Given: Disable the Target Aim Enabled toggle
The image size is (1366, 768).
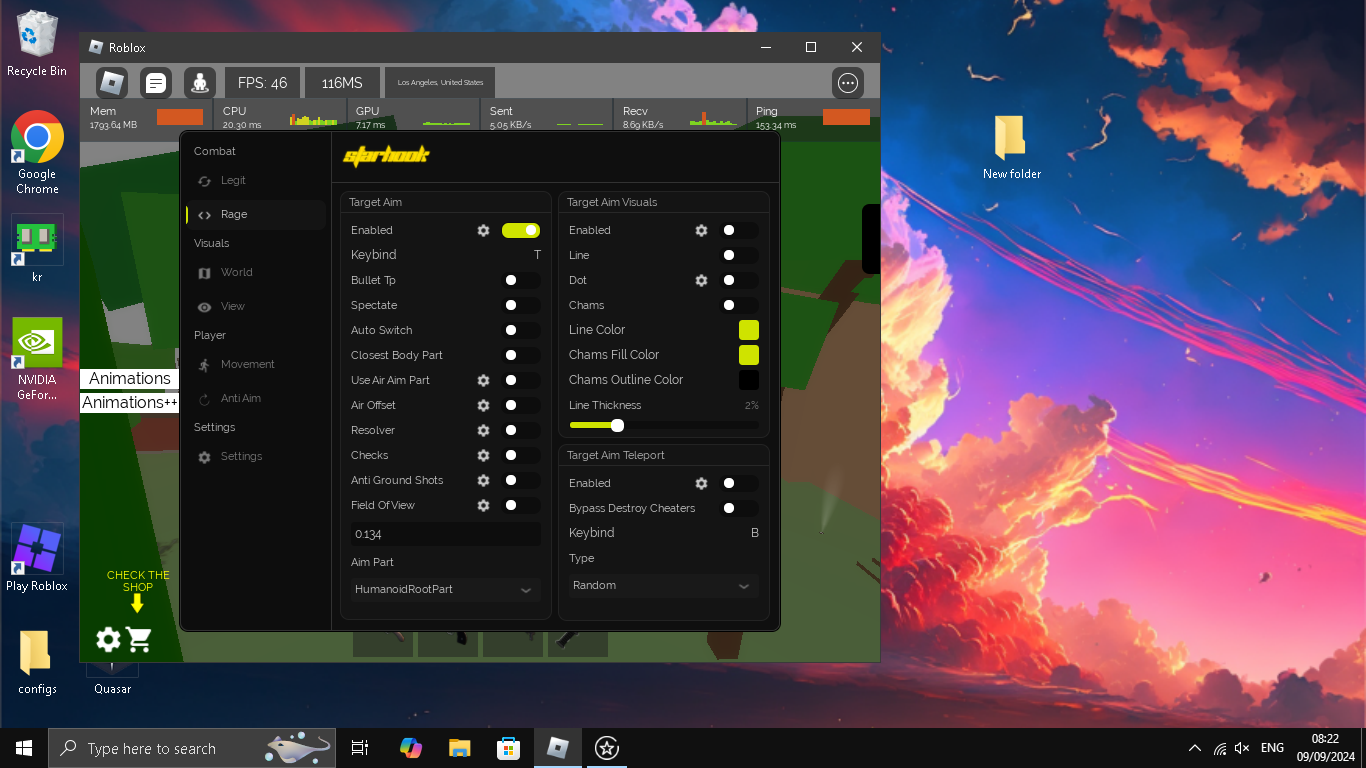Looking at the screenshot, I should 521,230.
